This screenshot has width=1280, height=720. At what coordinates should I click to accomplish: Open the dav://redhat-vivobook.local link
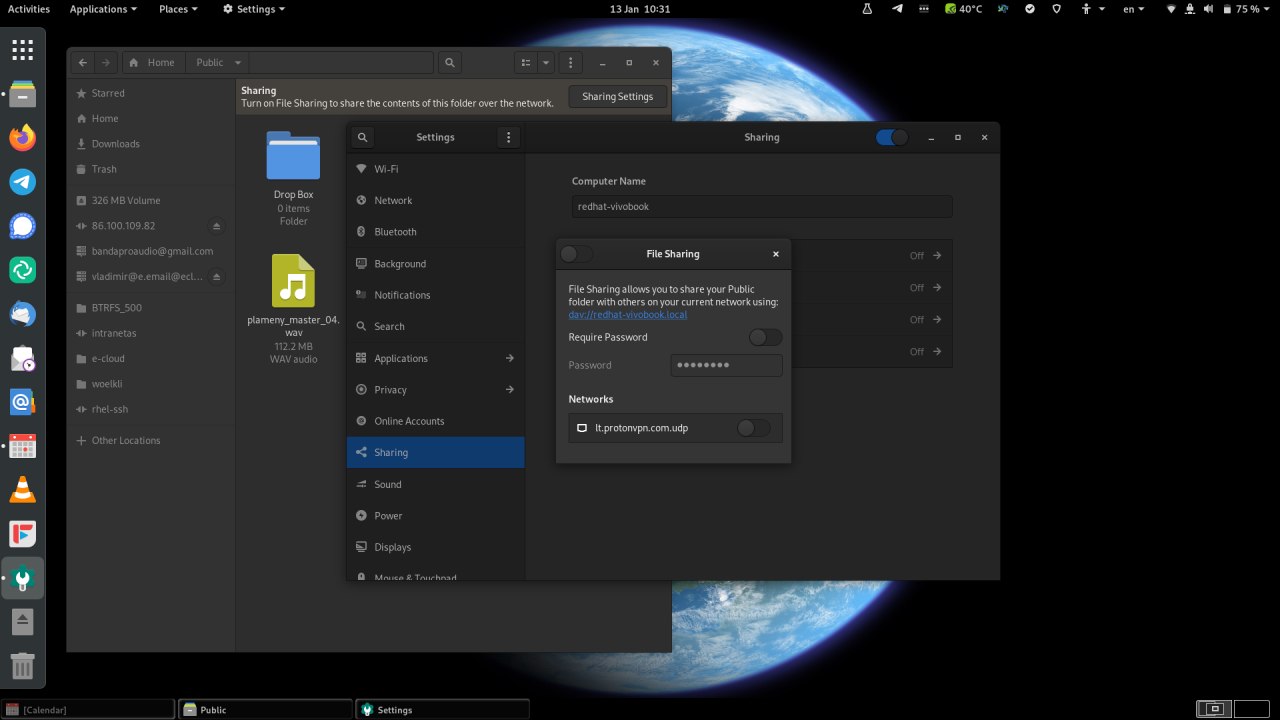pyautogui.click(x=628, y=314)
